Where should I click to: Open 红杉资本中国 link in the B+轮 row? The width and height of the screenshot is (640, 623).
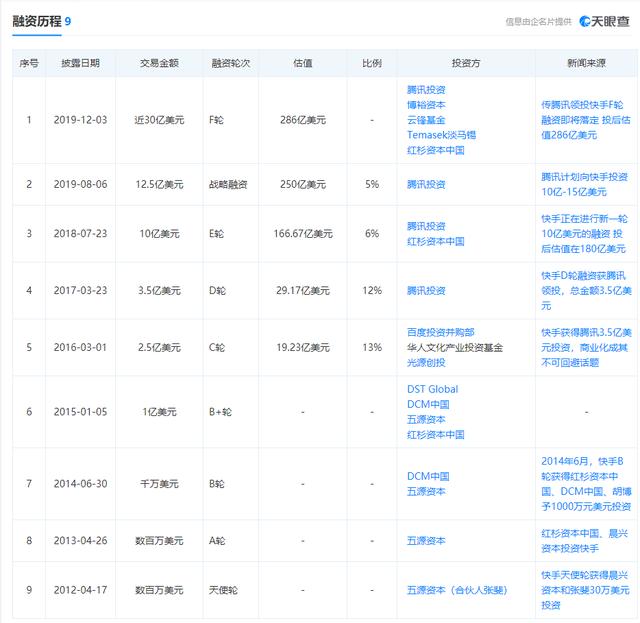tap(436, 434)
